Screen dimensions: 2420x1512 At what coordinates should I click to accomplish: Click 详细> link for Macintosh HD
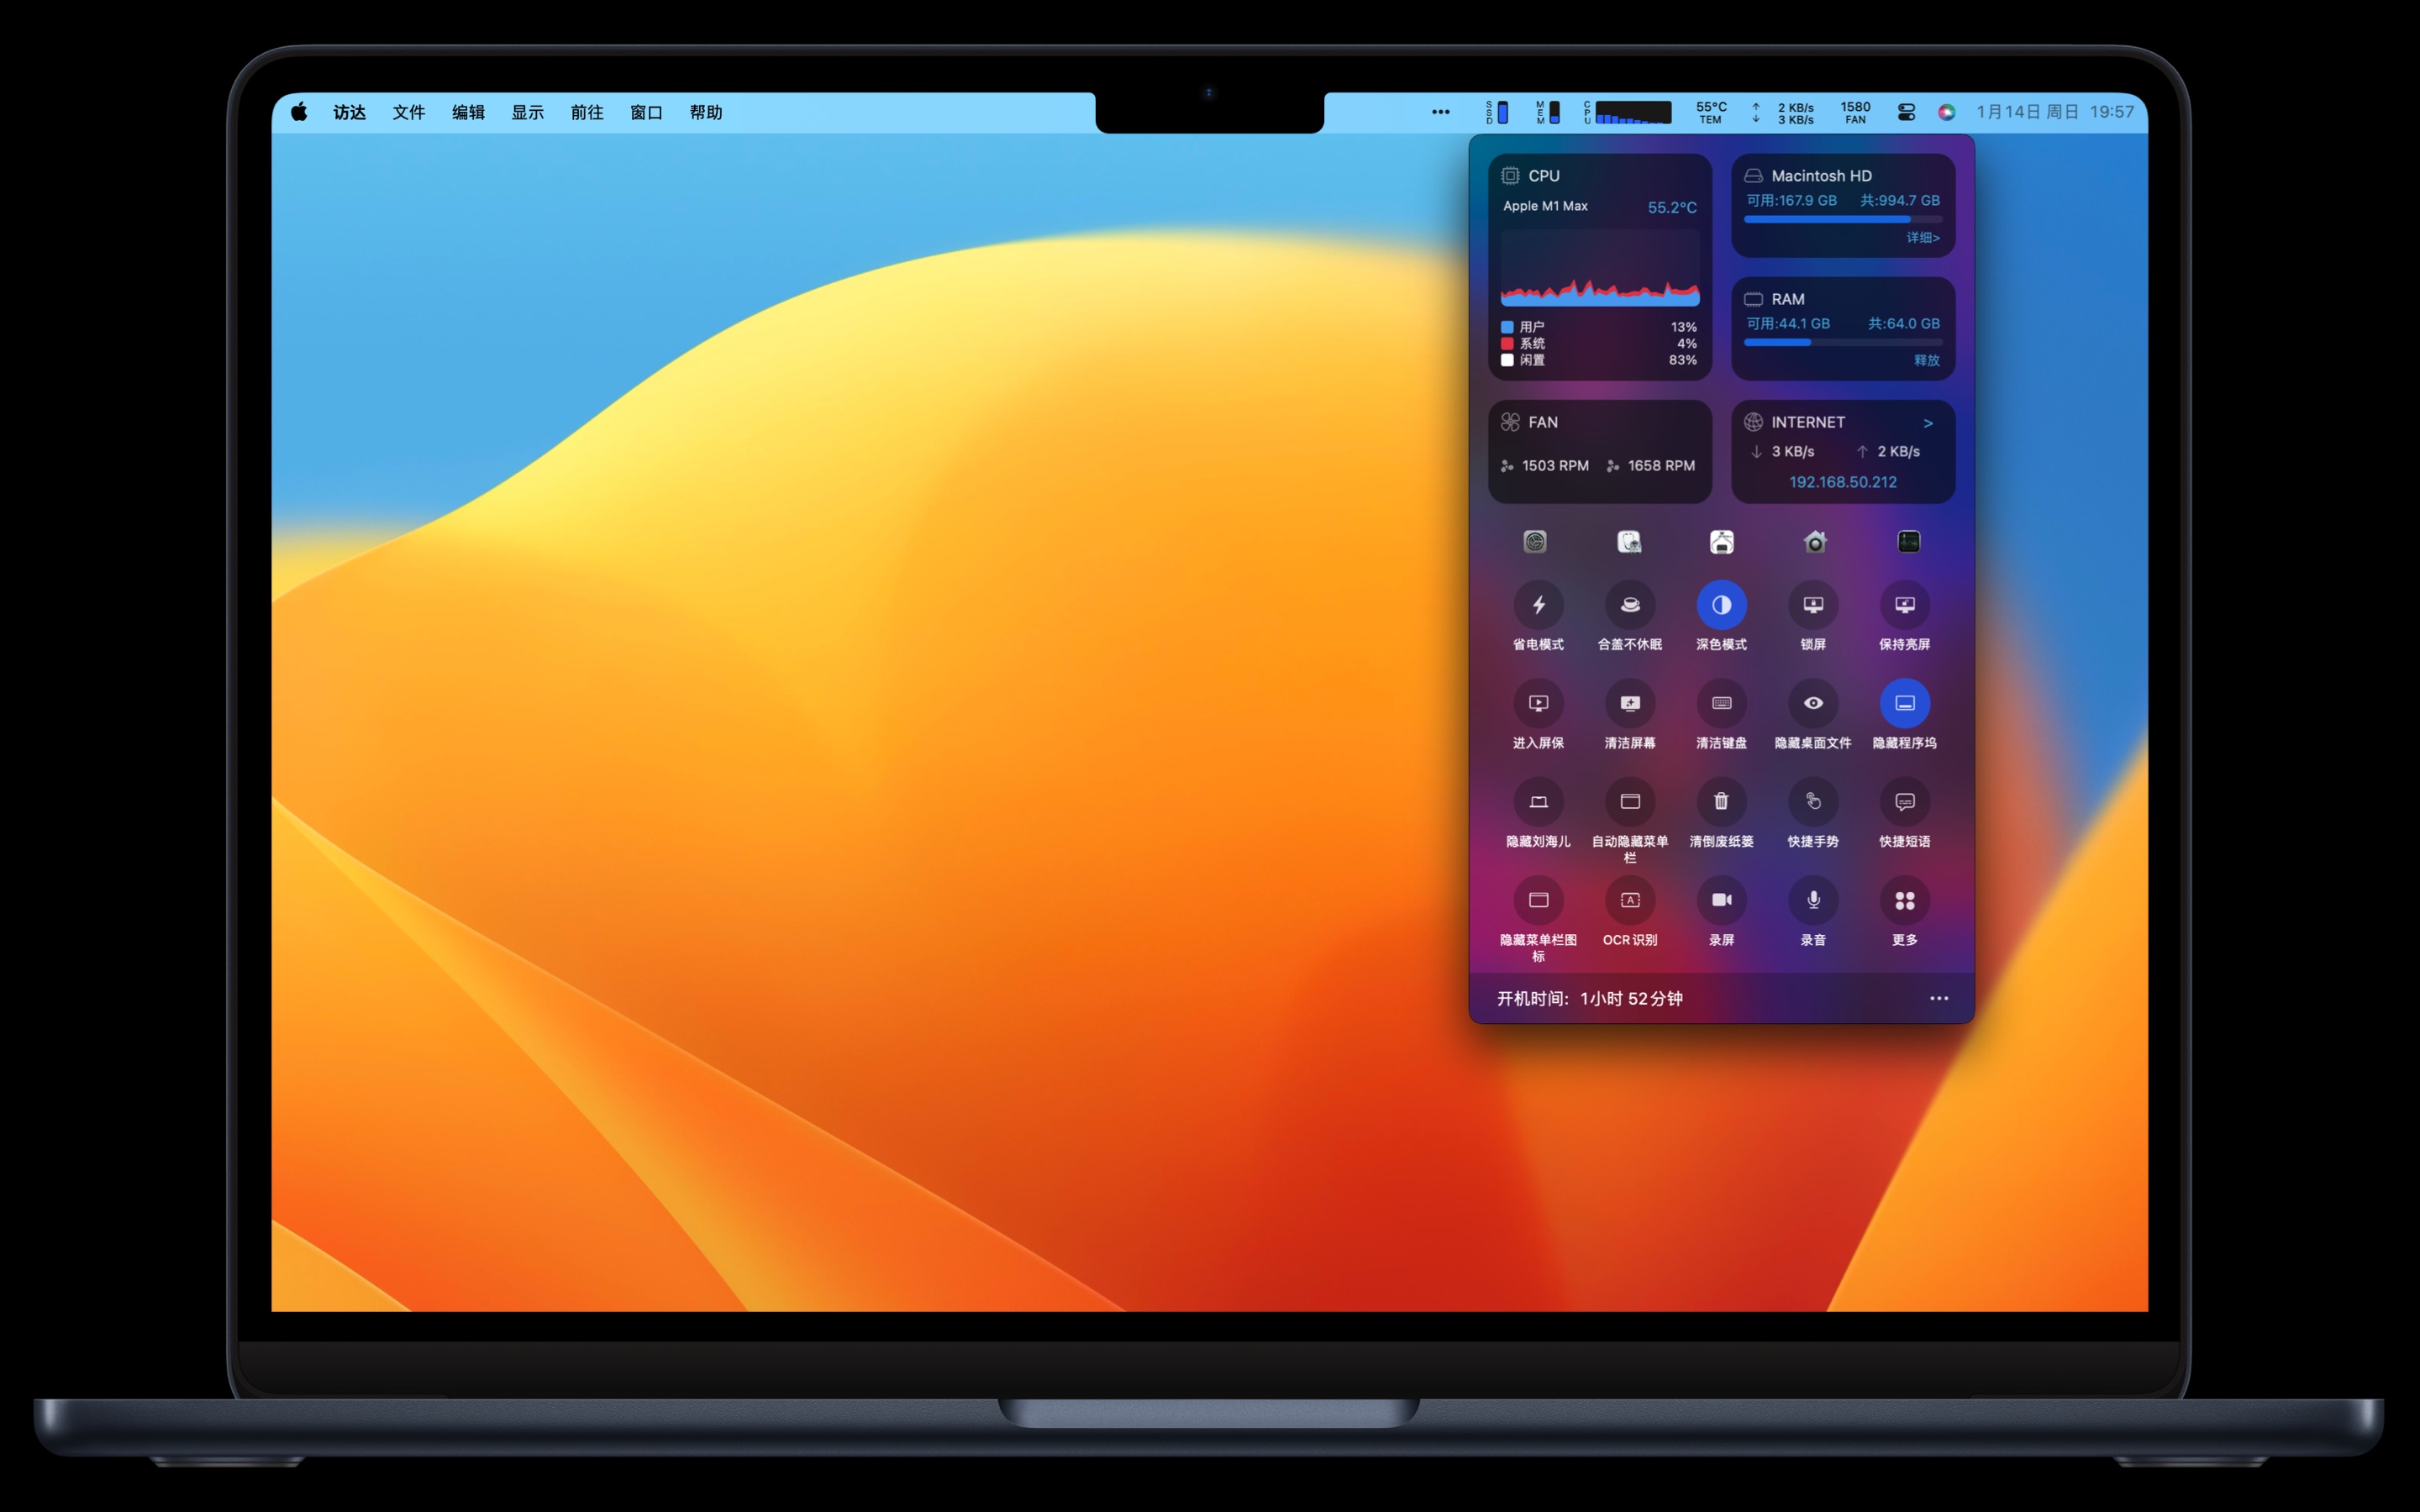1922,238
